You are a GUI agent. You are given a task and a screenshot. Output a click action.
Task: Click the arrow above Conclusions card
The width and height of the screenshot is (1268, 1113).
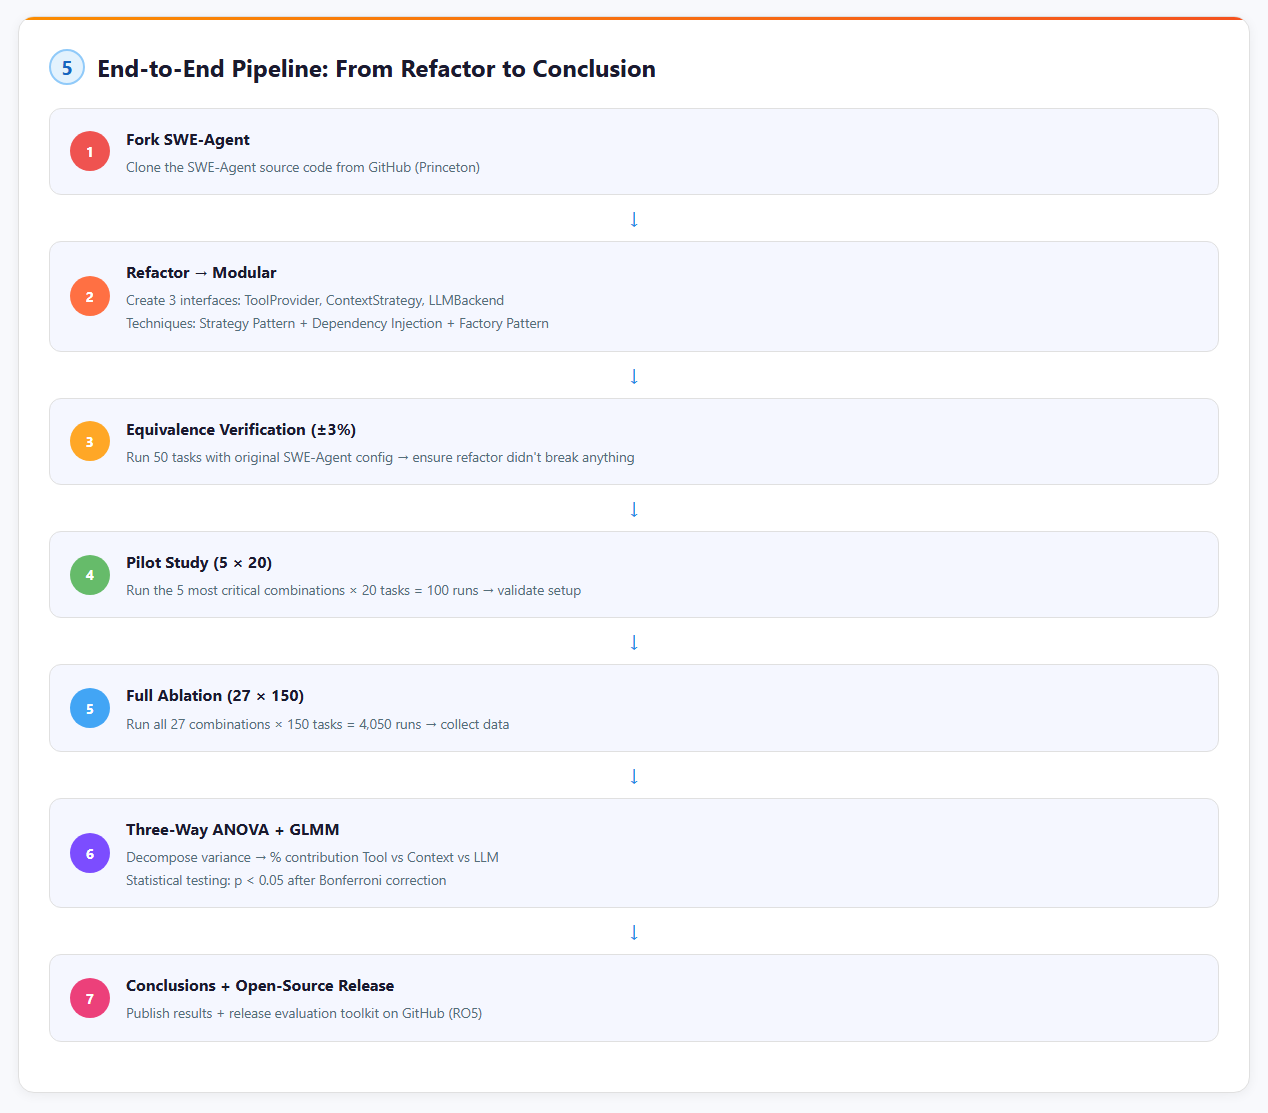(634, 932)
